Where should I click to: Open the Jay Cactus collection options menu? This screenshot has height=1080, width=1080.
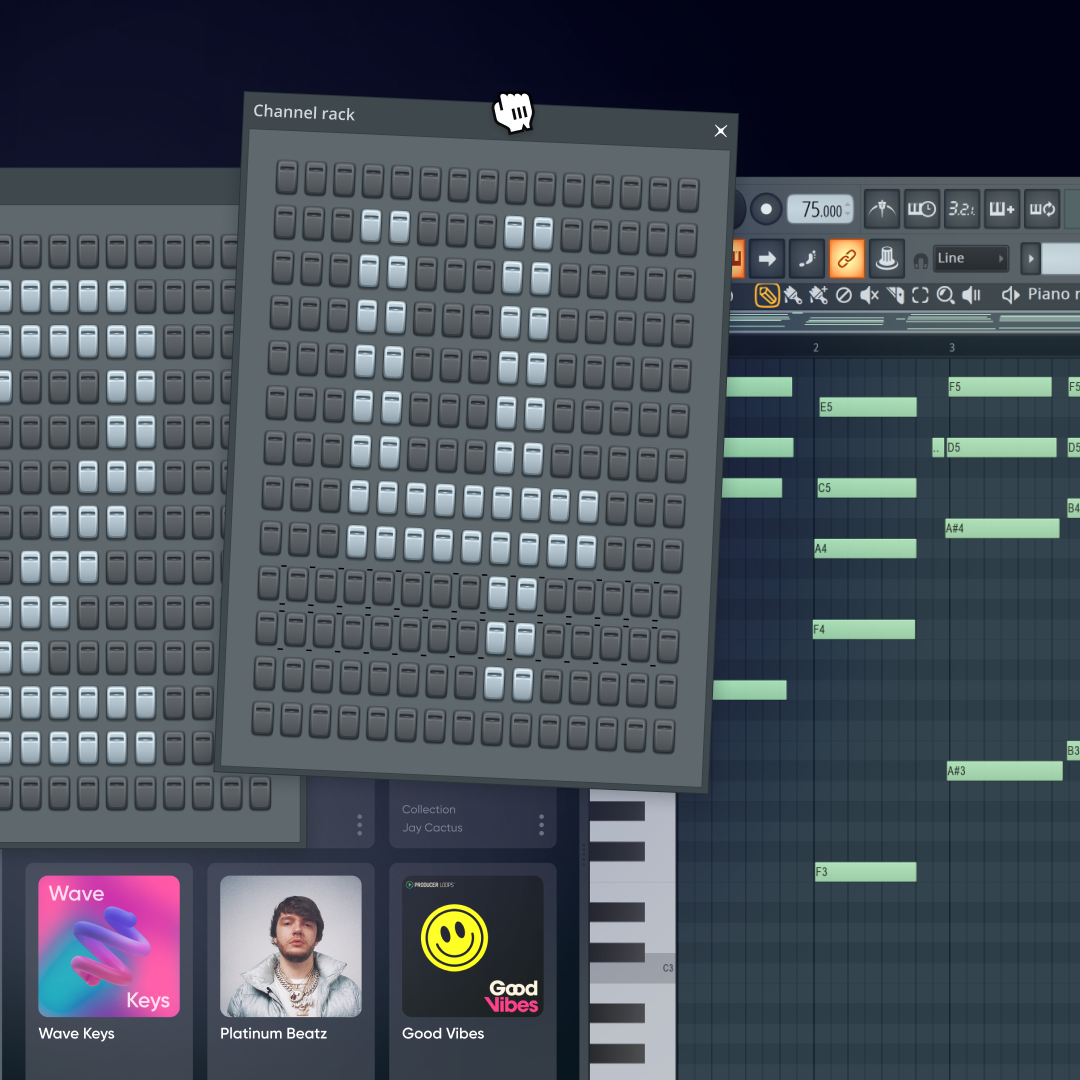coord(540,824)
